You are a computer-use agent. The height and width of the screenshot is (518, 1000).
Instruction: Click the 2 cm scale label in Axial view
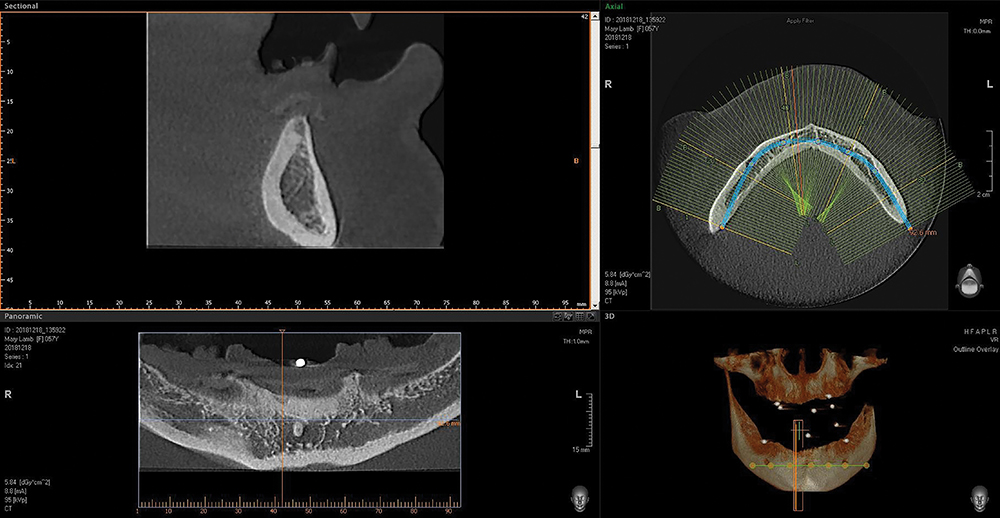coord(984,194)
